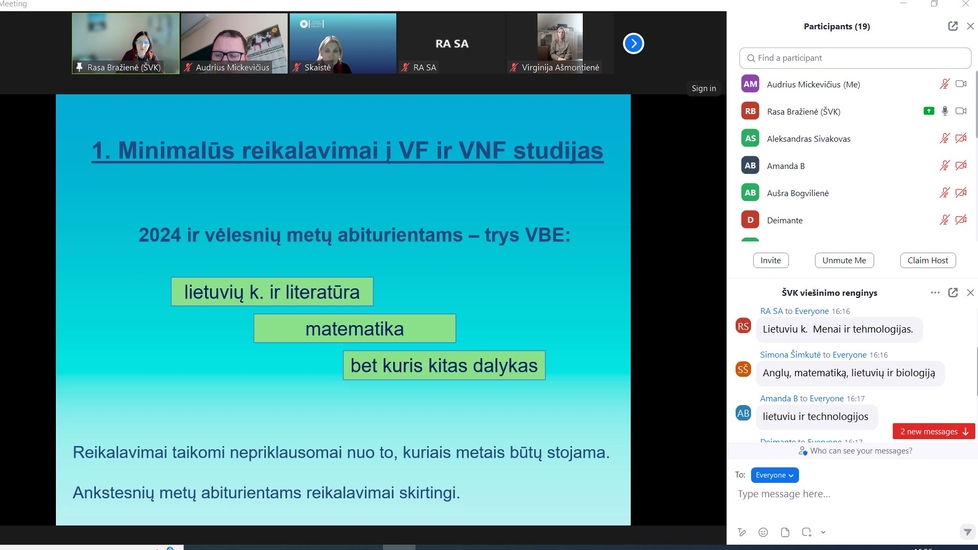The image size is (978, 550).
Task: Click Aleksandras Sivakovas camera-off icon
Action: tap(961, 138)
